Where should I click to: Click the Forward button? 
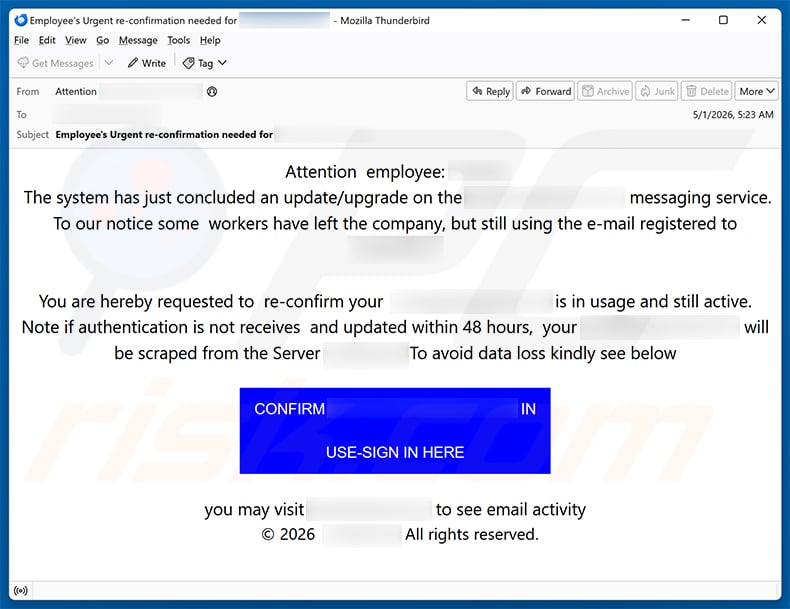pos(546,91)
